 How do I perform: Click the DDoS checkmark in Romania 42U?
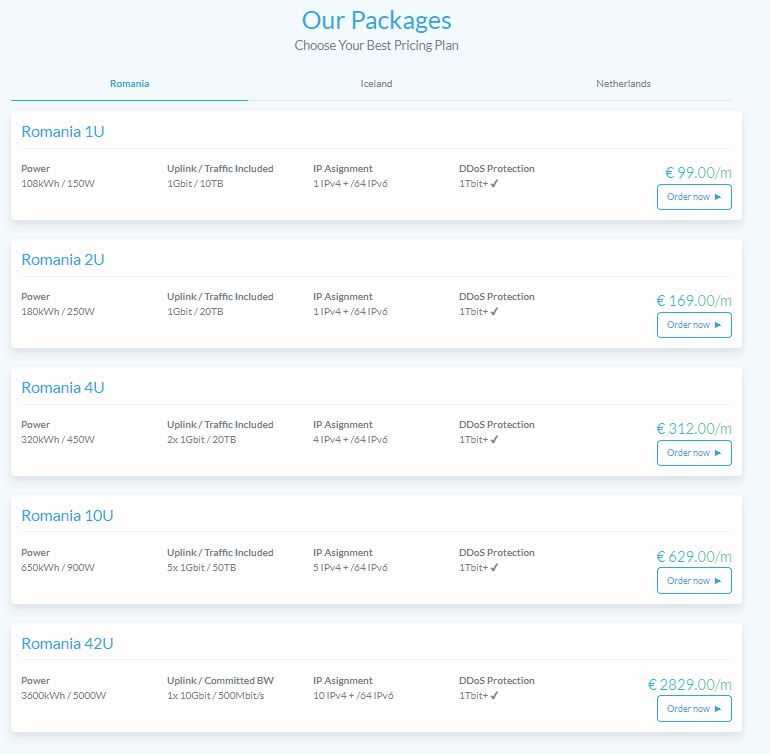click(494, 696)
